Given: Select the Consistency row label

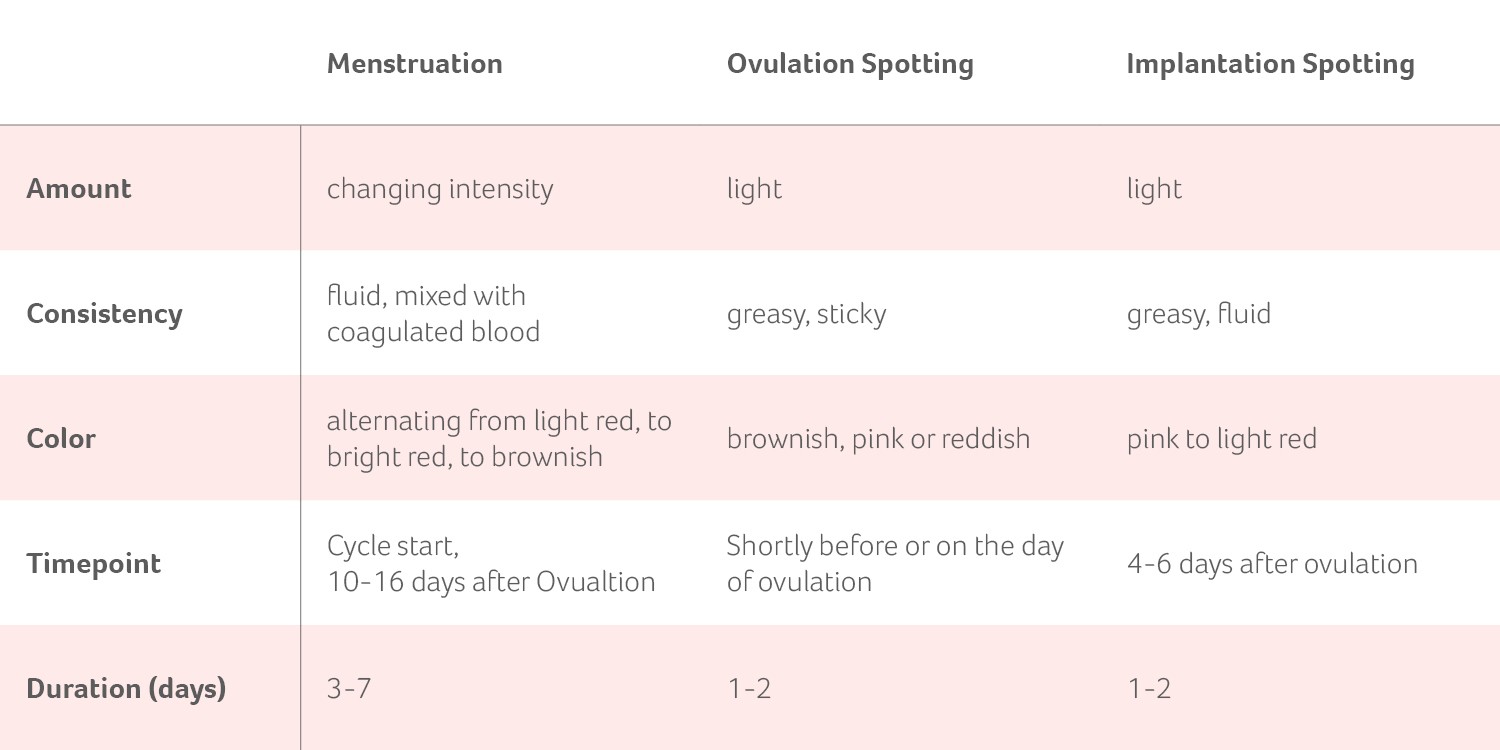Looking at the screenshot, I should [104, 314].
